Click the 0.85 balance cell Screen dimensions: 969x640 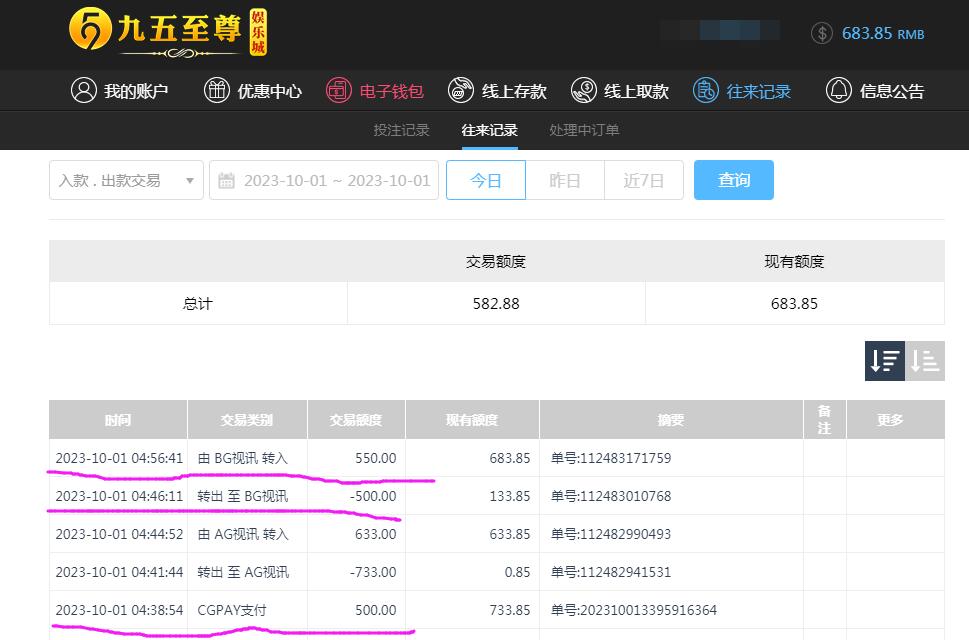pyautogui.click(x=517, y=572)
